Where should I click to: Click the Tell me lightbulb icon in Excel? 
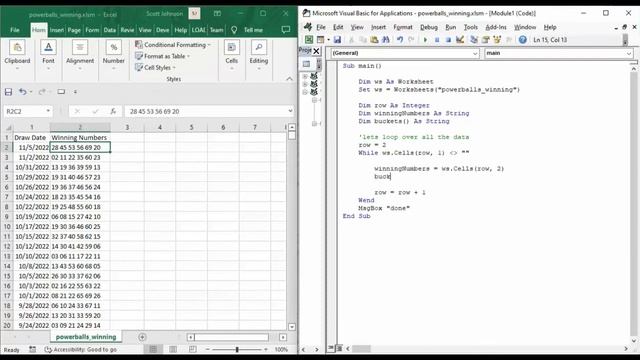click(x=234, y=30)
